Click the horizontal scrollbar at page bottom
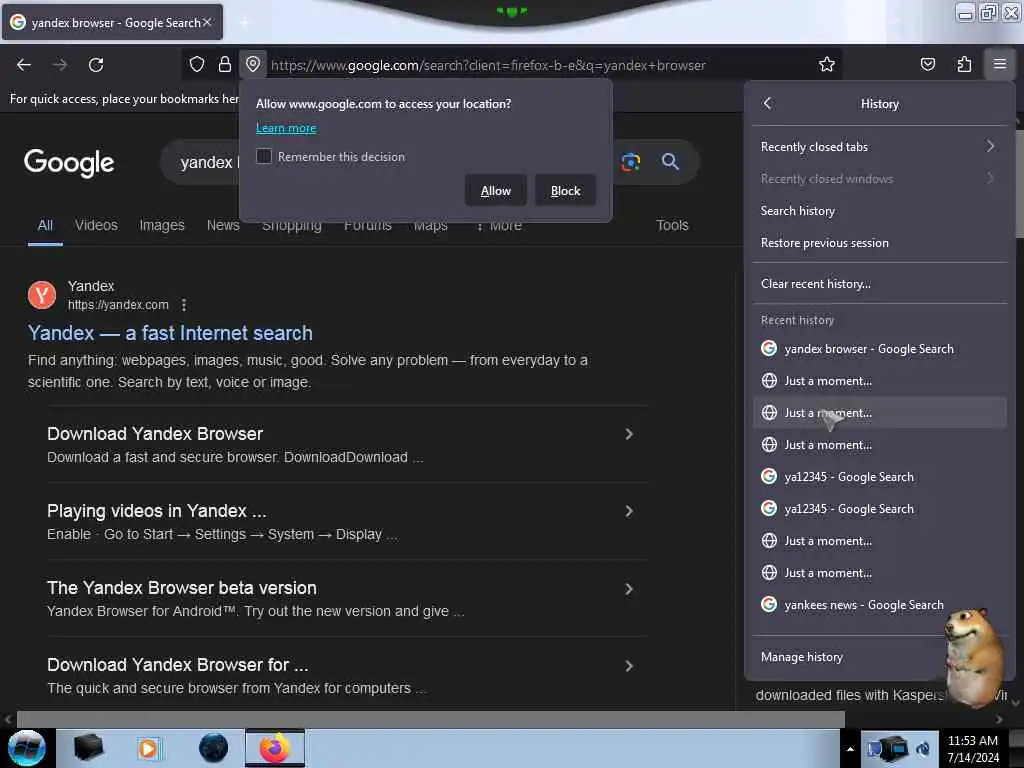1024x768 pixels. pos(430,720)
